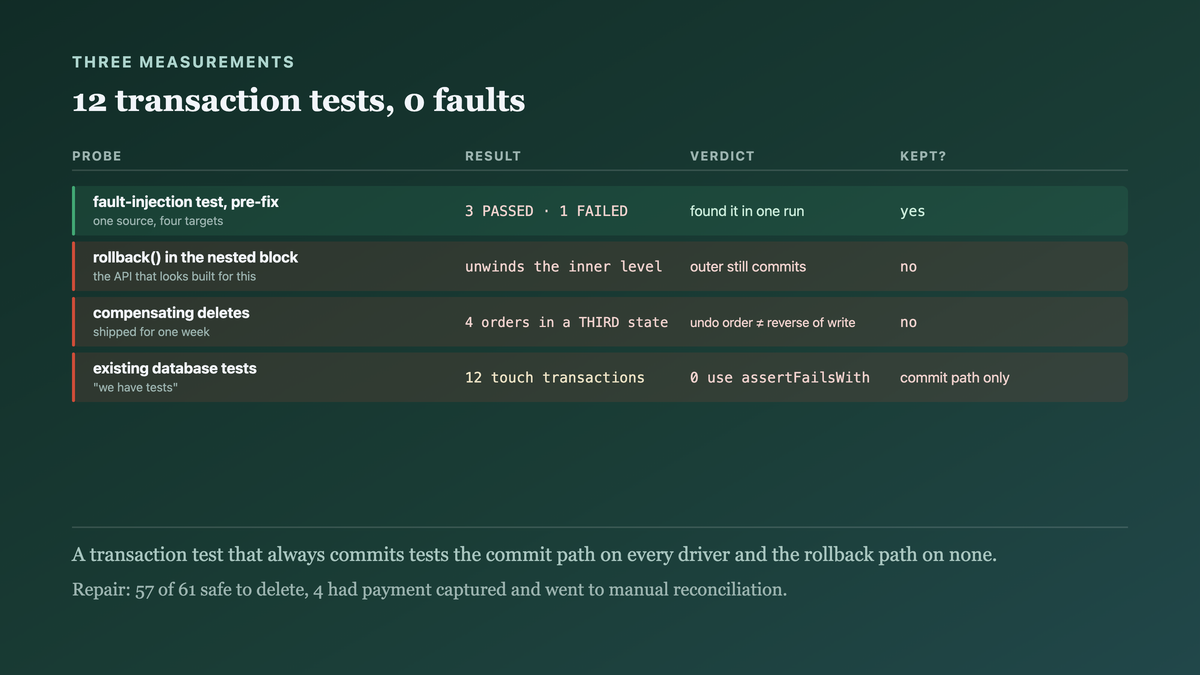Click the quoted subtitle "we have tests"
This screenshot has height=675, width=1200.
pyautogui.click(x=135, y=387)
